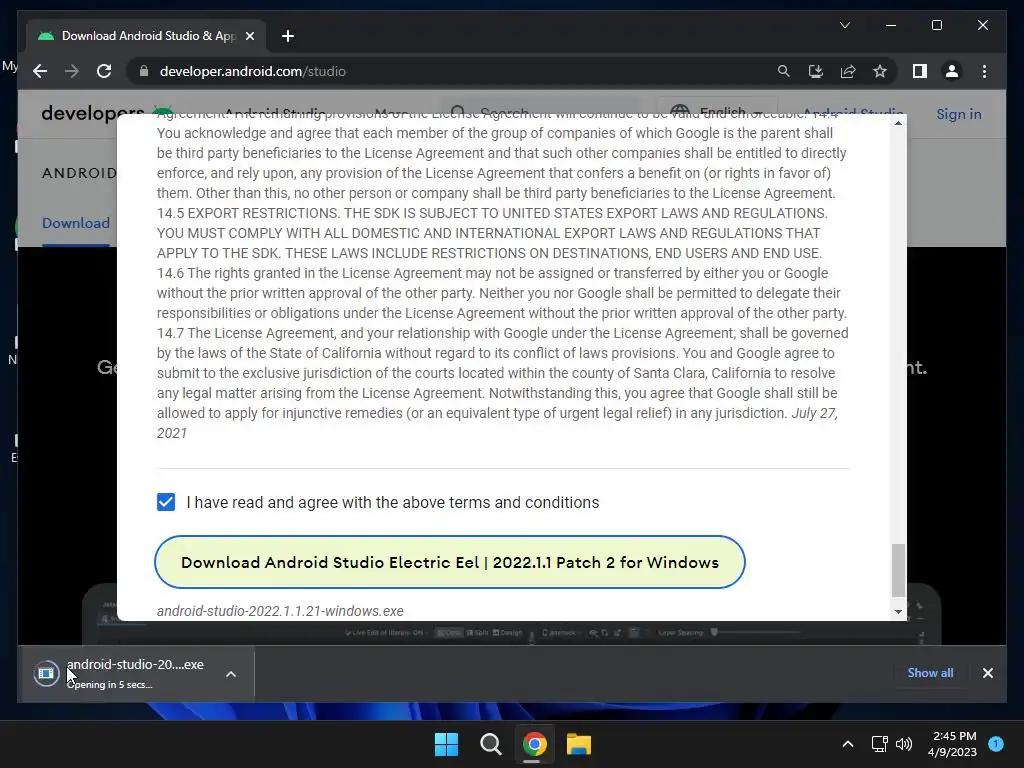The height and width of the screenshot is (768, 1024).
Task: Close the downloads bar
Action: [x=987, y=673]
